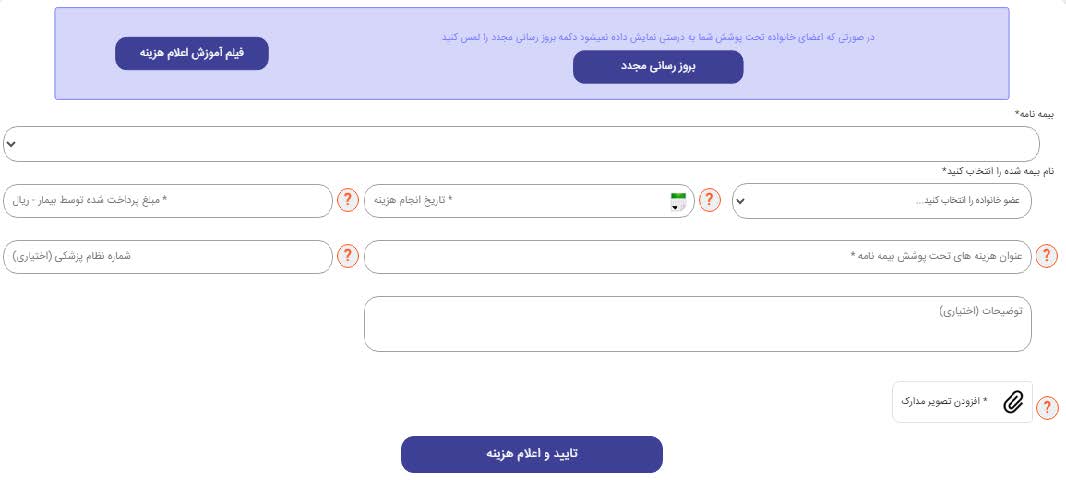Screen dimensions: 1066x480
Task: Click the small arrow of policy select box
Action: pos(11,144)
